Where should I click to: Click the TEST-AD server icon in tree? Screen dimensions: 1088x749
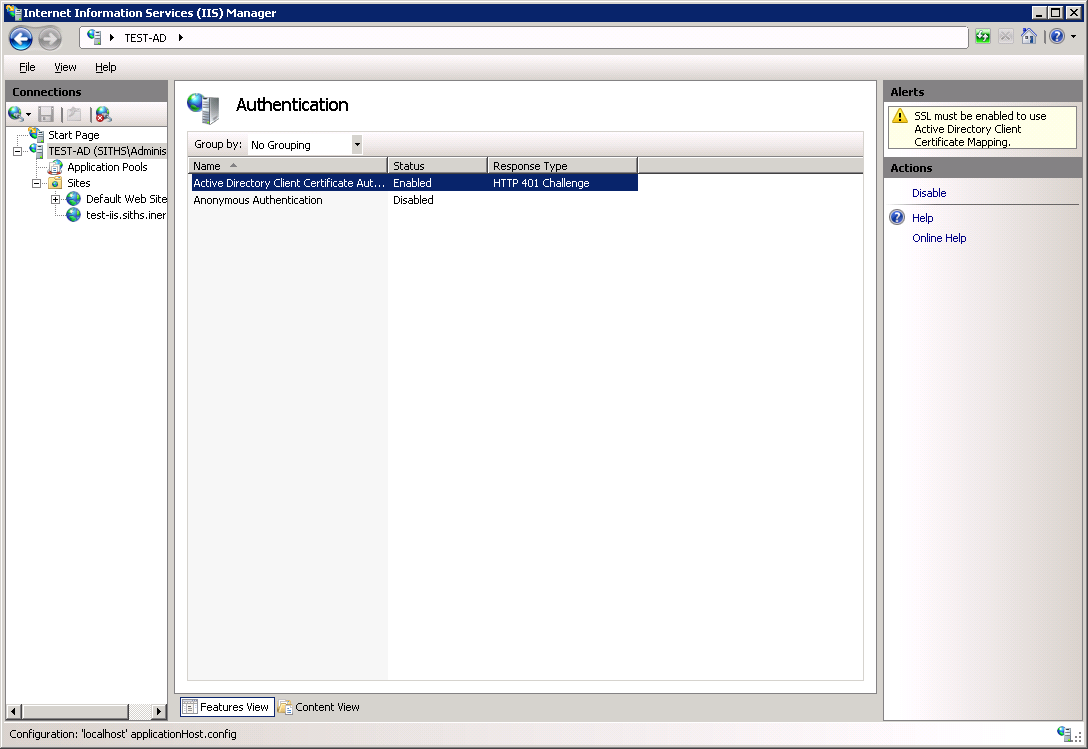coord(36,151)
